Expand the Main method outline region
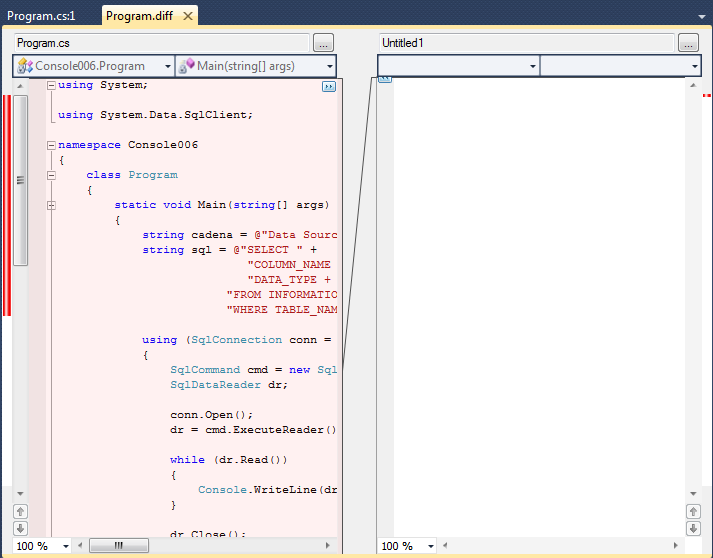The width and height of the screenshot is (713, 558). coord(50,205)
